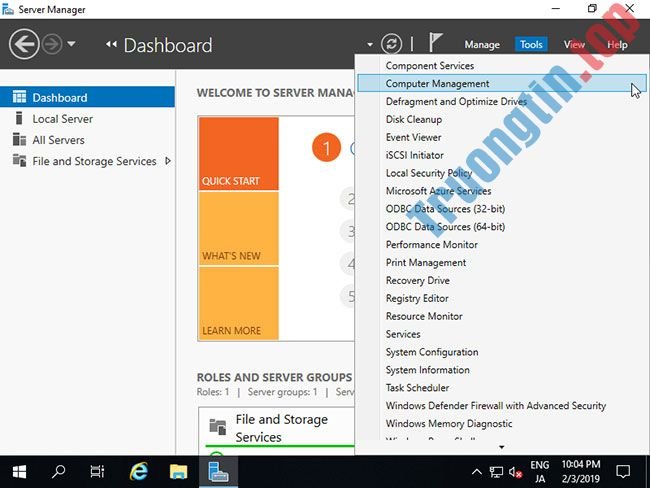The width and height of the screenshot is (650, 488).
Task: Open the Manage menu
Action: pyautogui.click(x=482, y=44)
